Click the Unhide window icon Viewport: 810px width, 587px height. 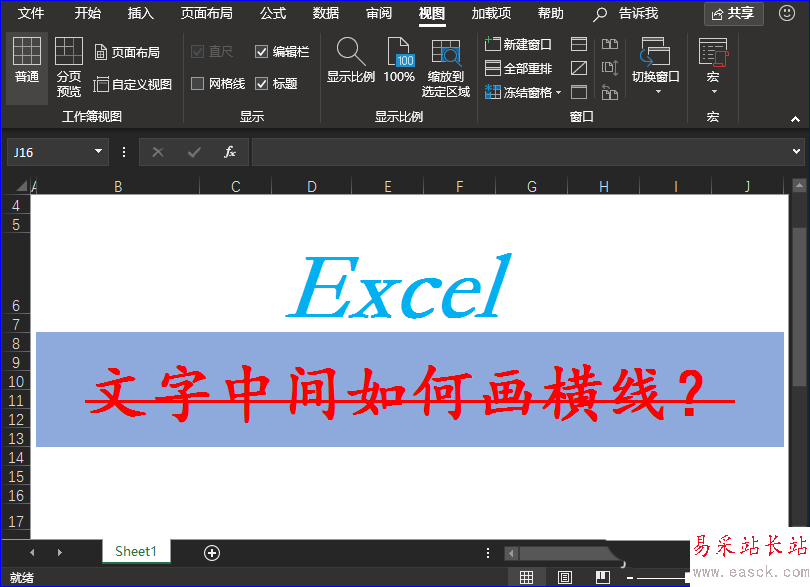[579, 92]
